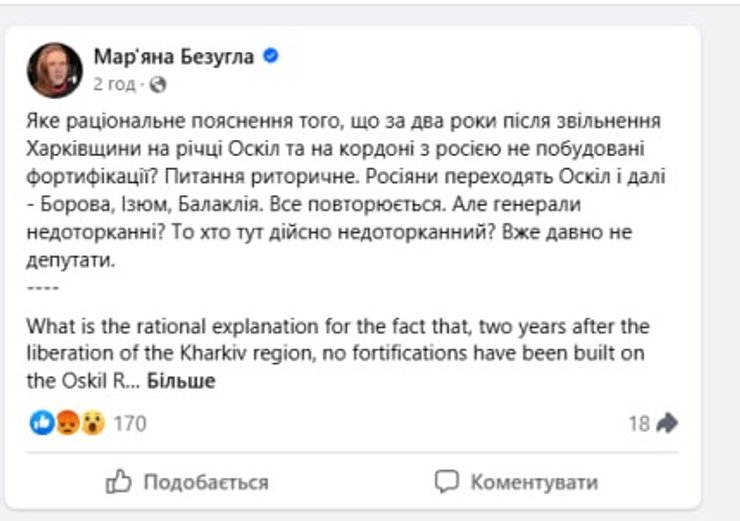Click the wow reaction emoji
This screenshot has width=740, height=521.
click(x=92, y=423)
